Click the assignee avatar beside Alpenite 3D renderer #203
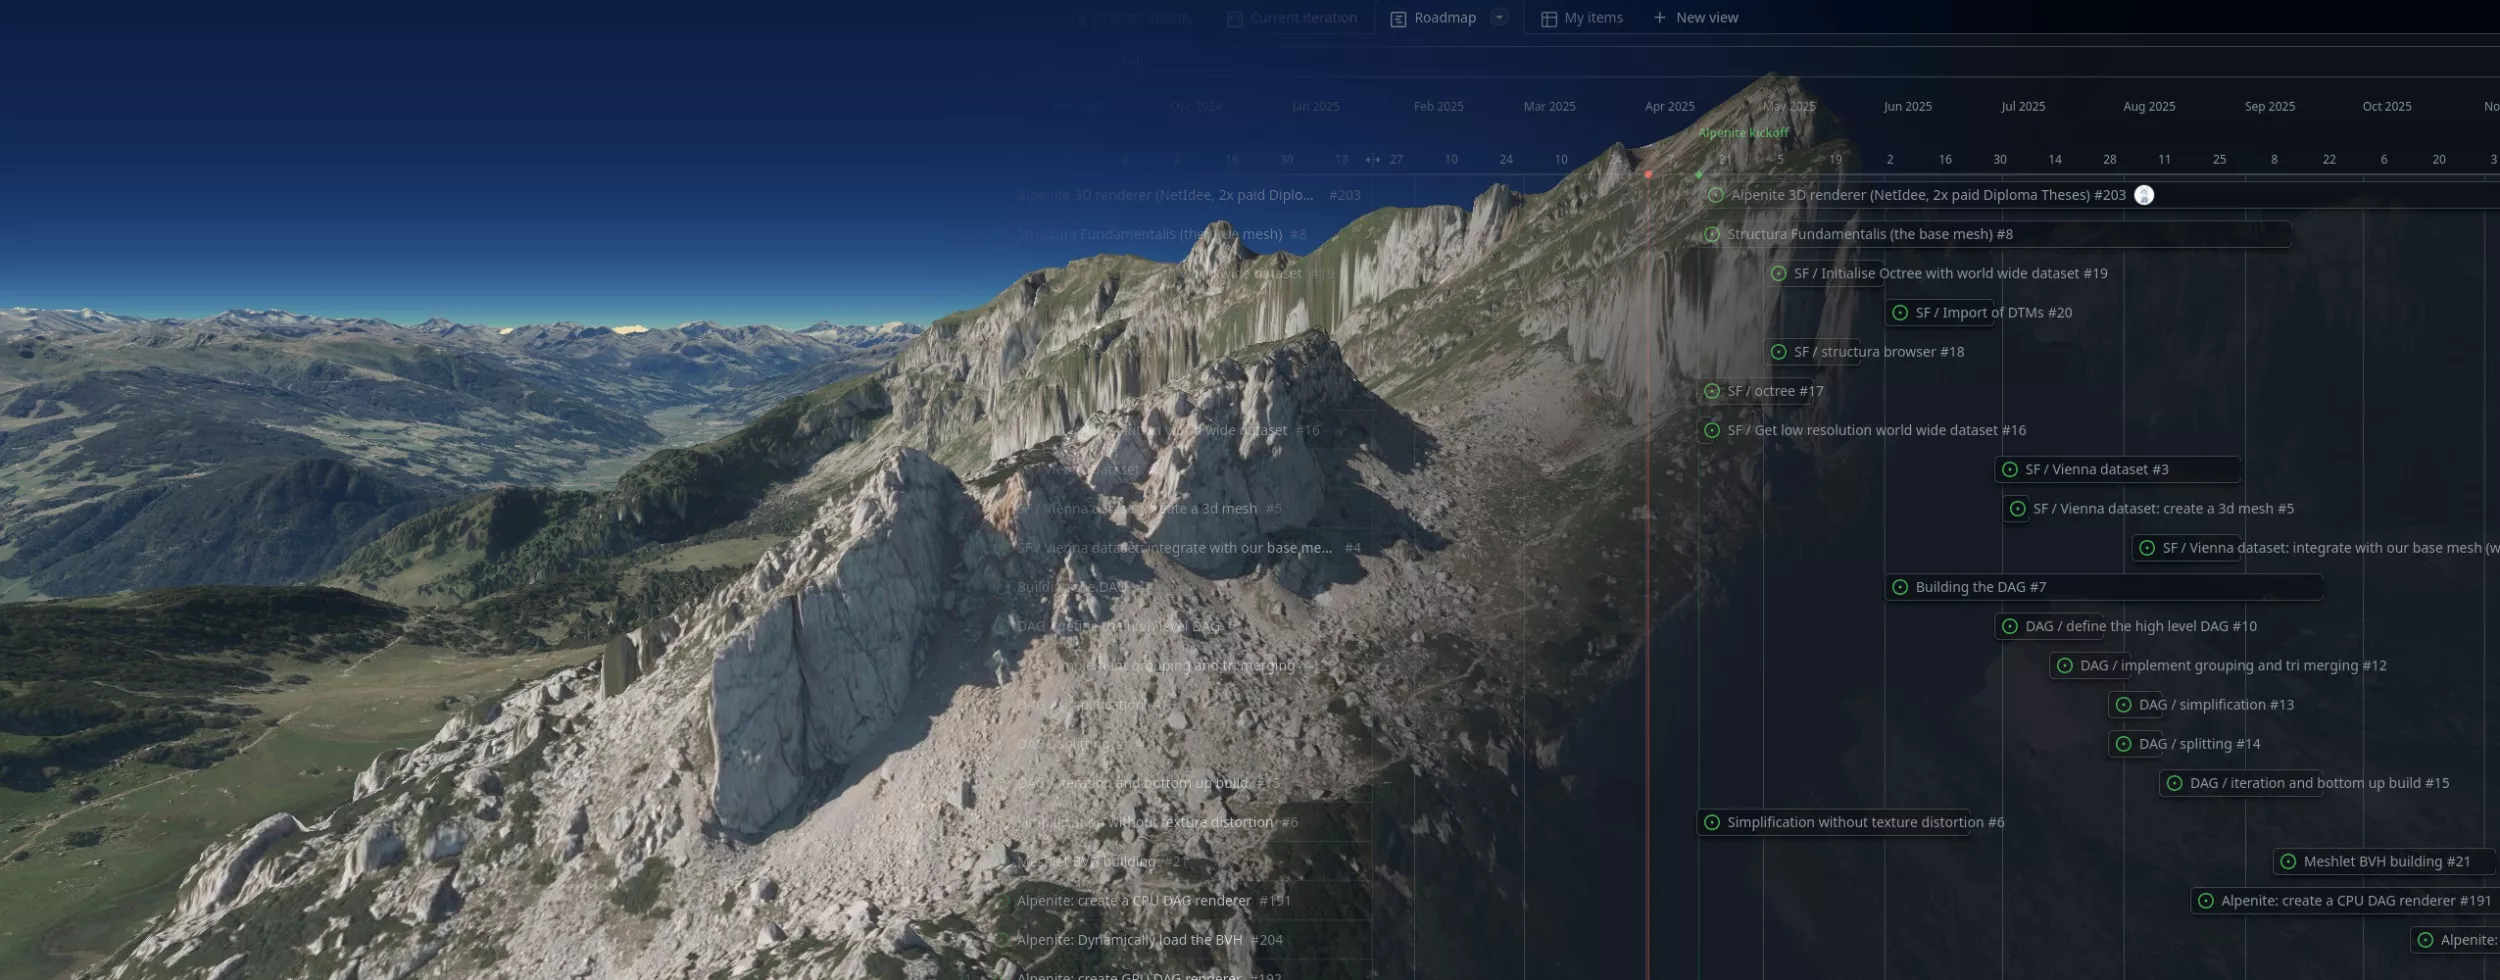The height and width of the screenshot is (980, 2500). (x=2143, y=195)
